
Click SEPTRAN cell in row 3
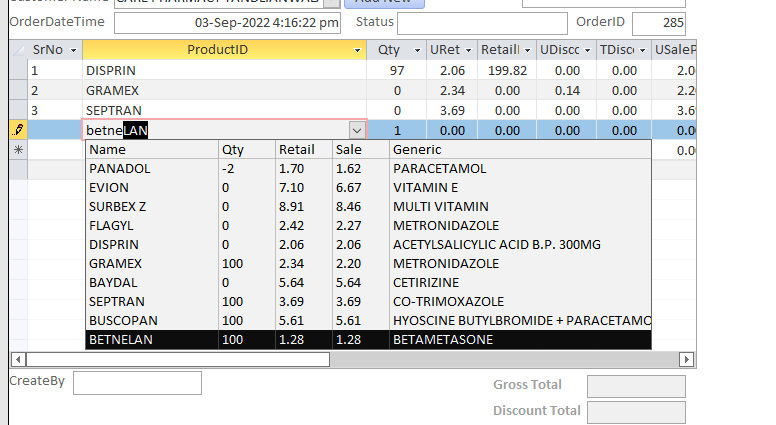point(224,110)
